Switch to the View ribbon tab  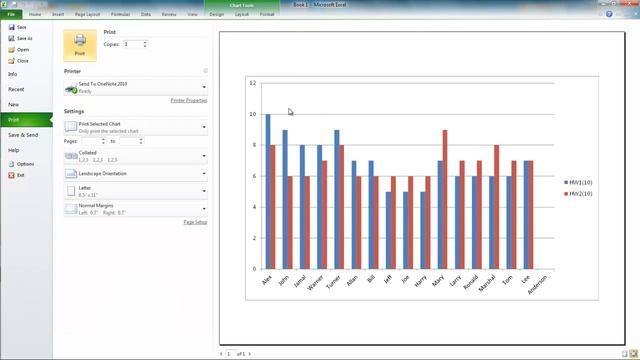[x=192, y=14]
